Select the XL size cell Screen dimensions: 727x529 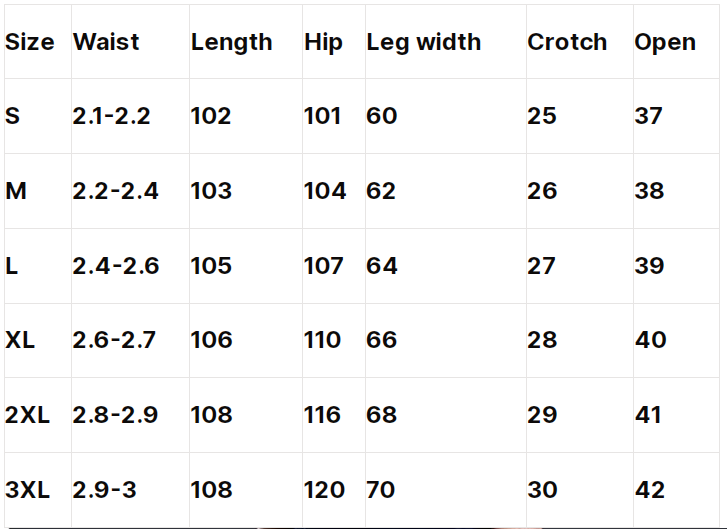(x=20, y=340)
